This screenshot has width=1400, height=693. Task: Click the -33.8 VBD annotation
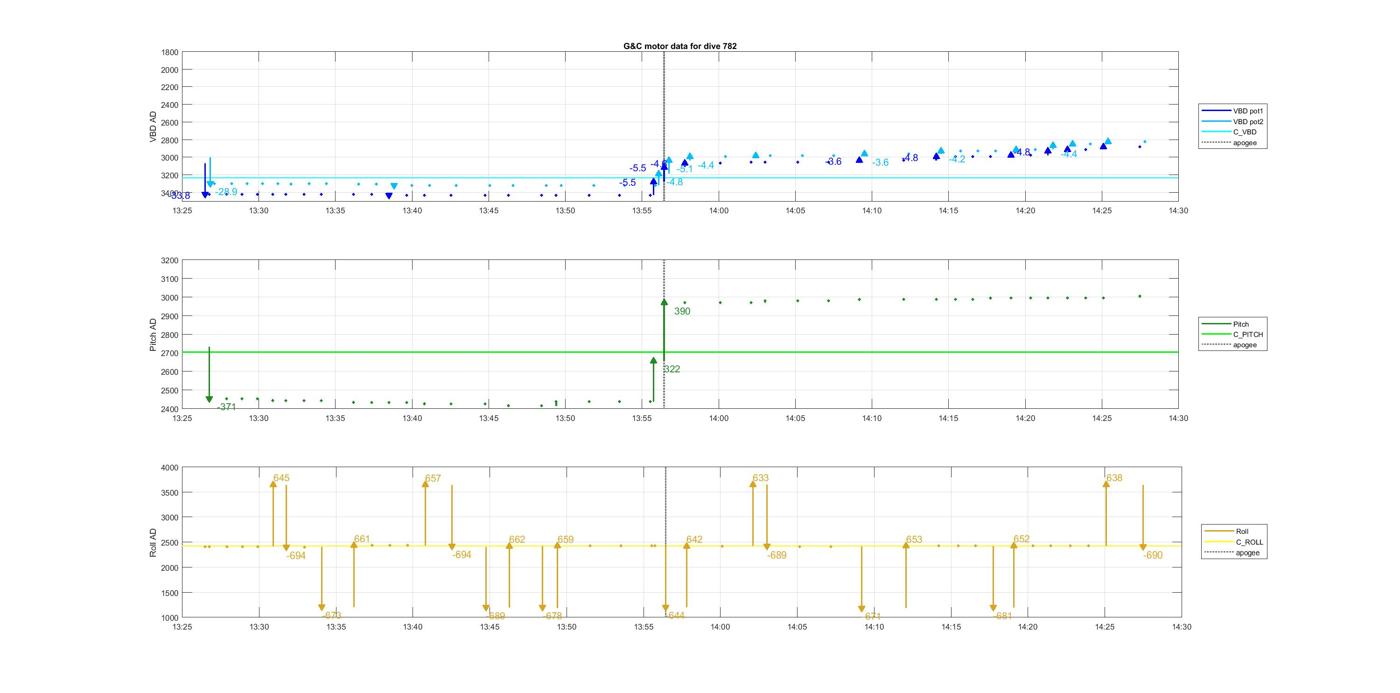180,196
